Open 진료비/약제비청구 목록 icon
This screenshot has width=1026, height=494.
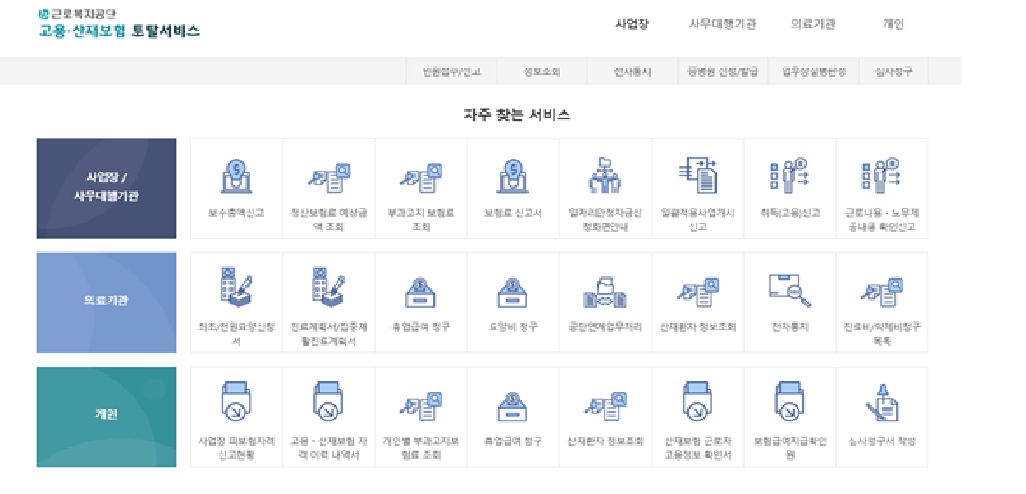coord(881,292)
